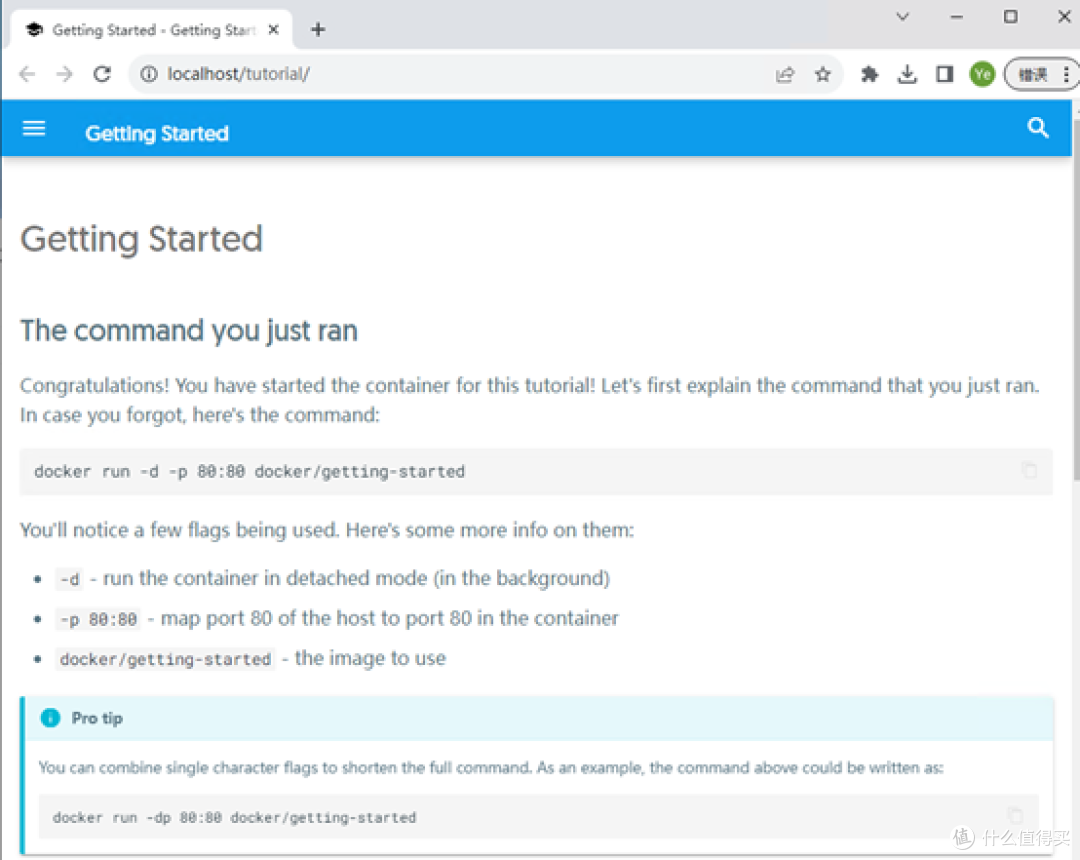Copy the shortened -dp command snippet
Screen dimensions: 1080x860
coord(1014,816)
